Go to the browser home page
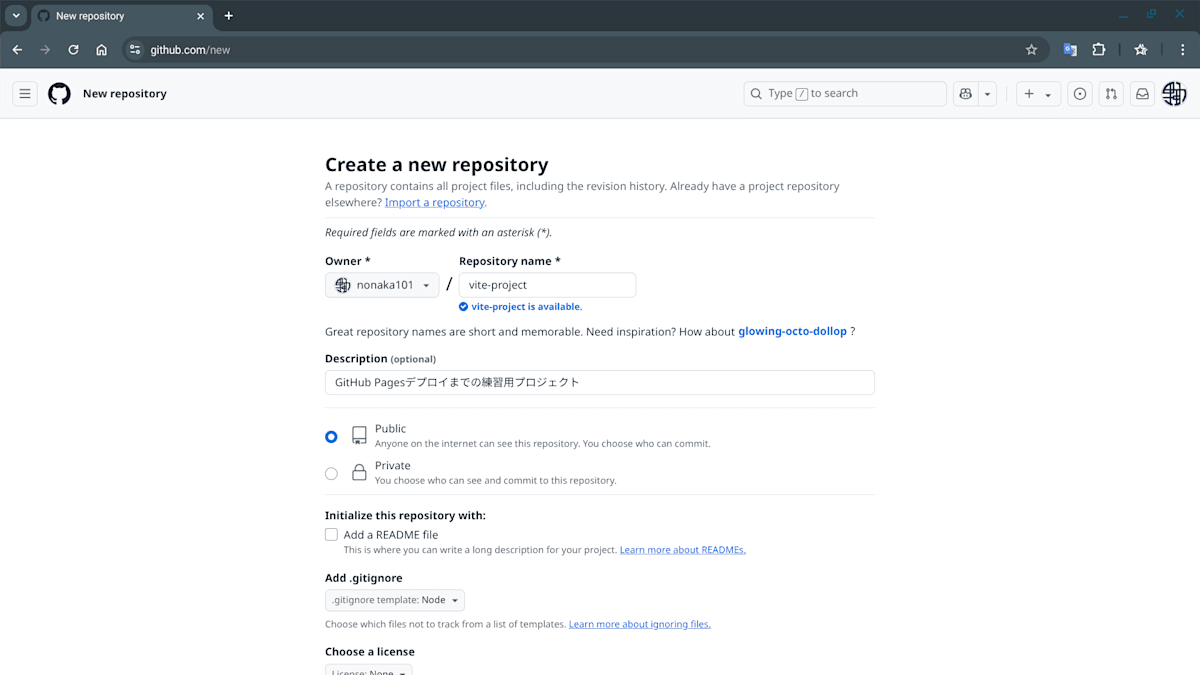 pyautogui.click(x=101, y=50)
